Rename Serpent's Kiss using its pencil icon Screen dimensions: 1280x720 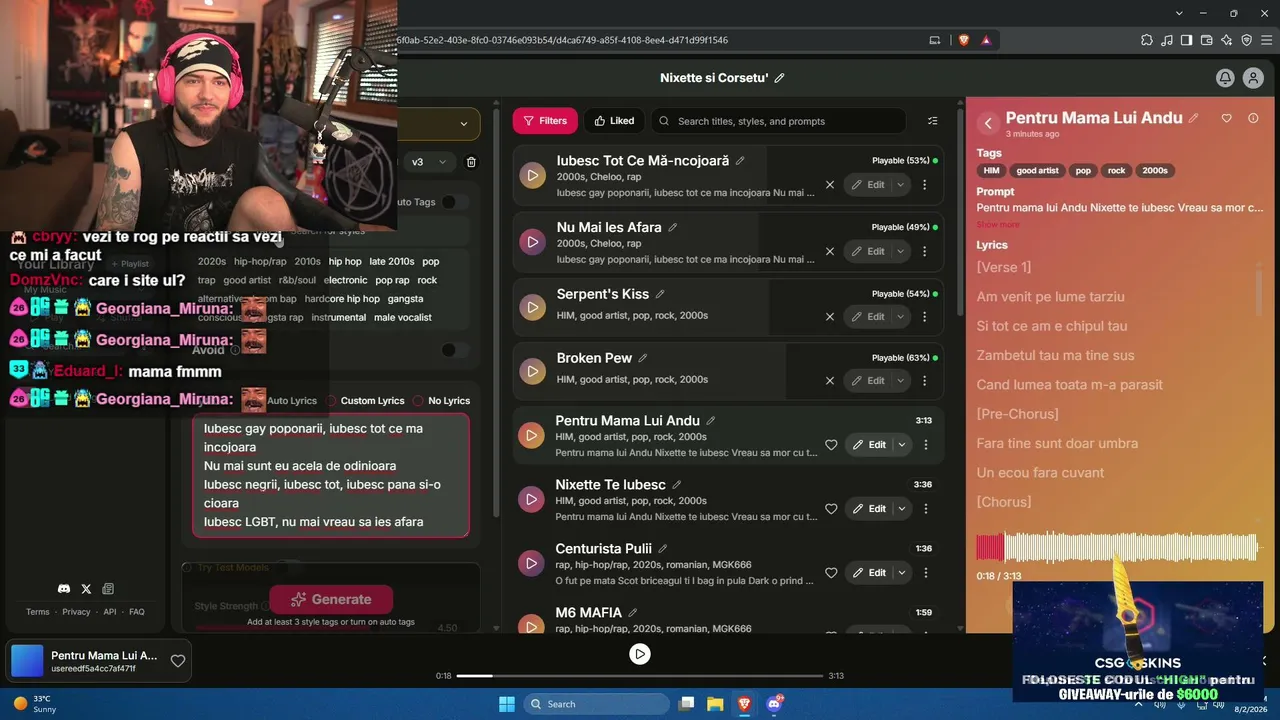point(660,294)
